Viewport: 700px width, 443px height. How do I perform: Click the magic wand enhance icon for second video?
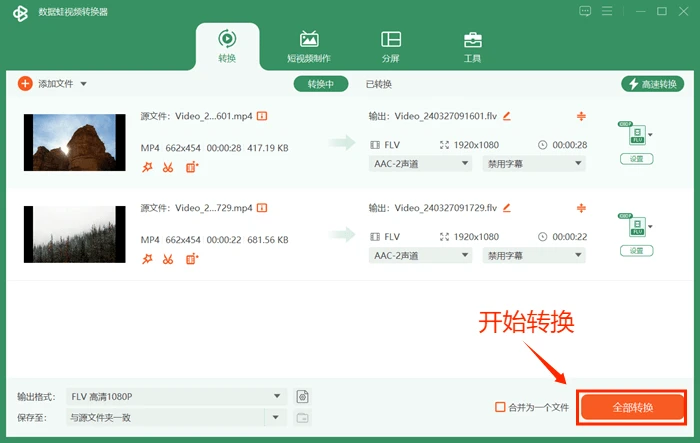147,259
